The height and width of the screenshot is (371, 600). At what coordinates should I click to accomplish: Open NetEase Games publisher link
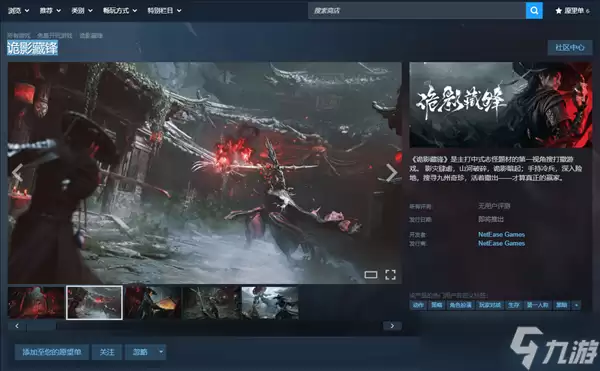[x=501, y=243]
